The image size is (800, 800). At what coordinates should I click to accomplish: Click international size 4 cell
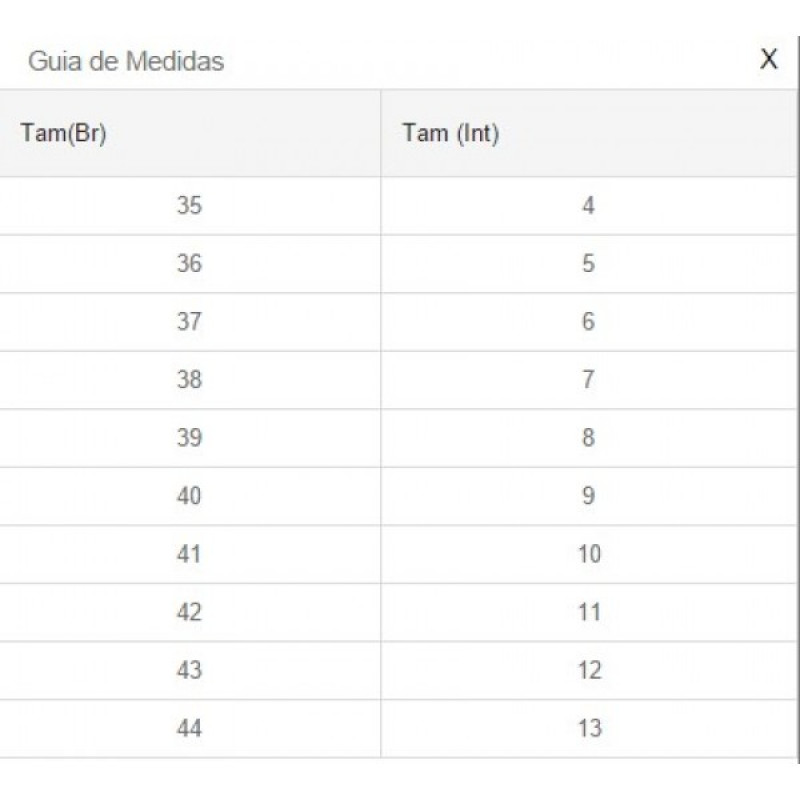[x=588, y=206]
